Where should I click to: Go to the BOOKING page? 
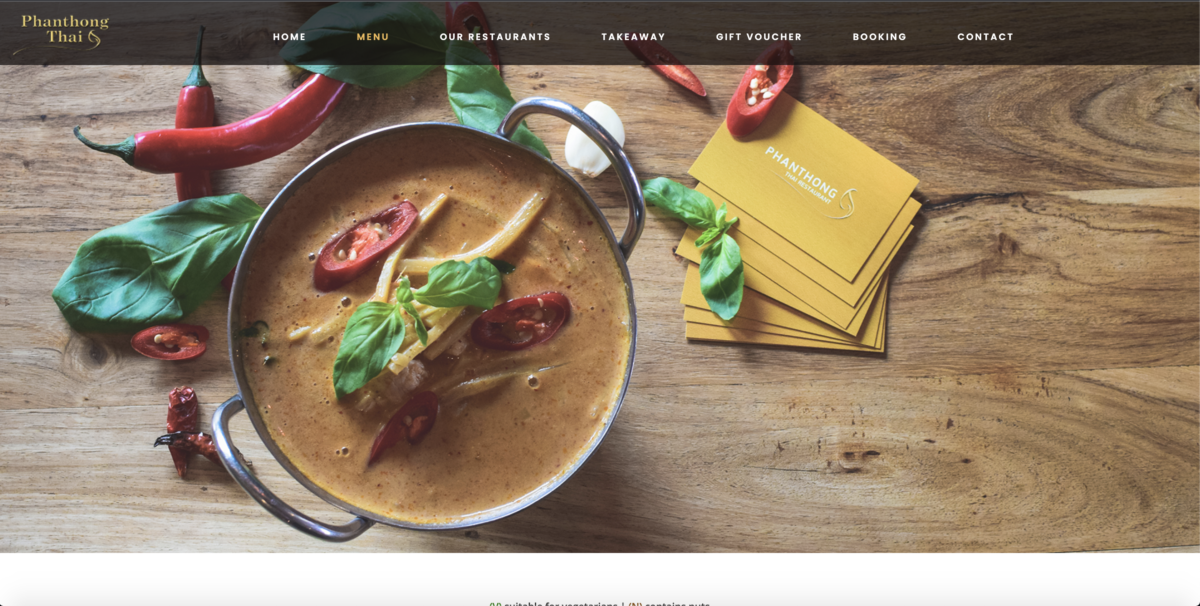tap(880, 37)
